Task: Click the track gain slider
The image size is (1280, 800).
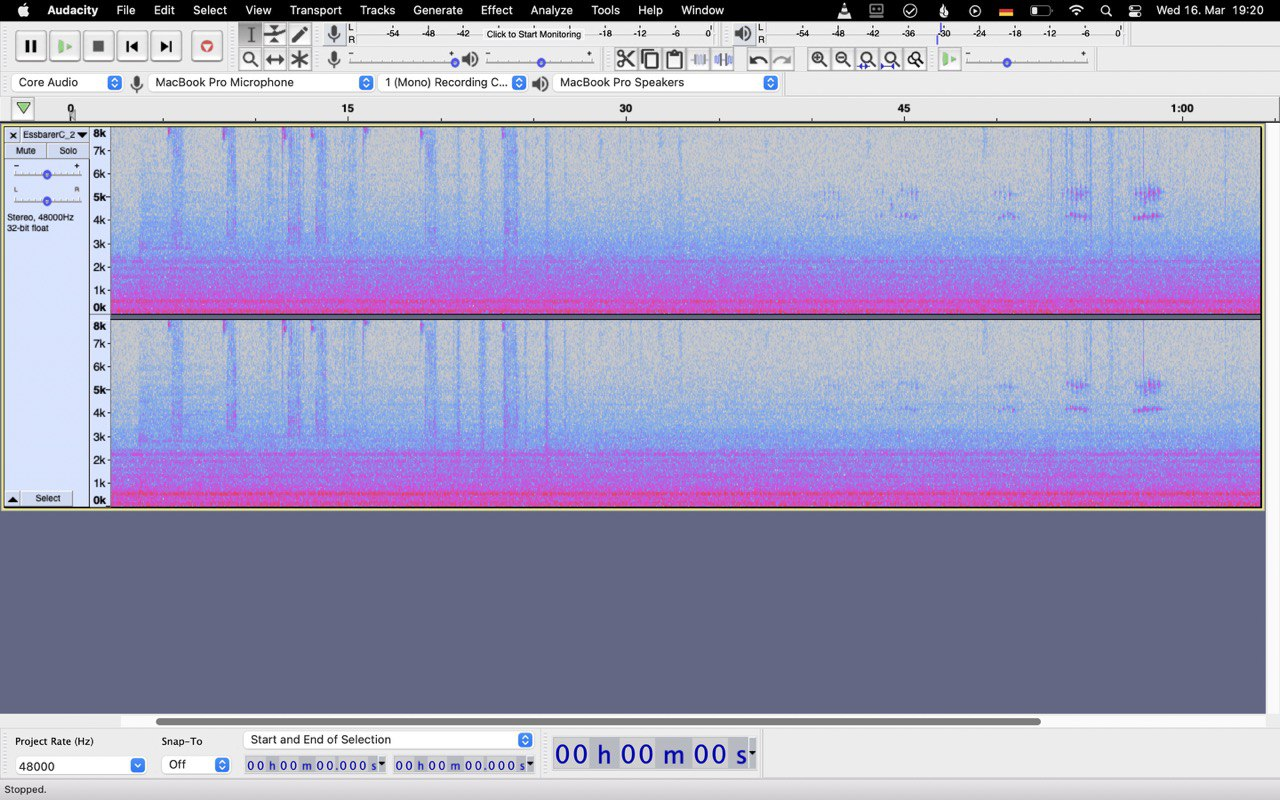Action: (47, 174)
